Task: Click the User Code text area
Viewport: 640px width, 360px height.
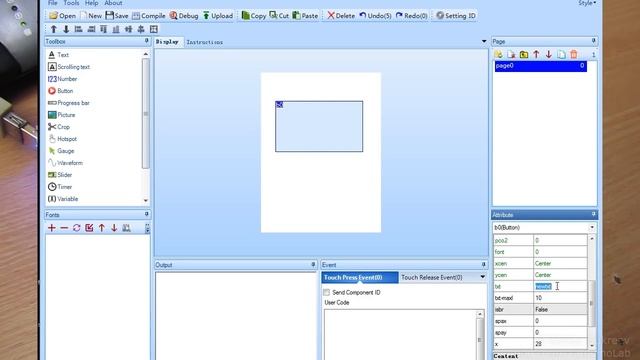Action: tap(400, 335)
